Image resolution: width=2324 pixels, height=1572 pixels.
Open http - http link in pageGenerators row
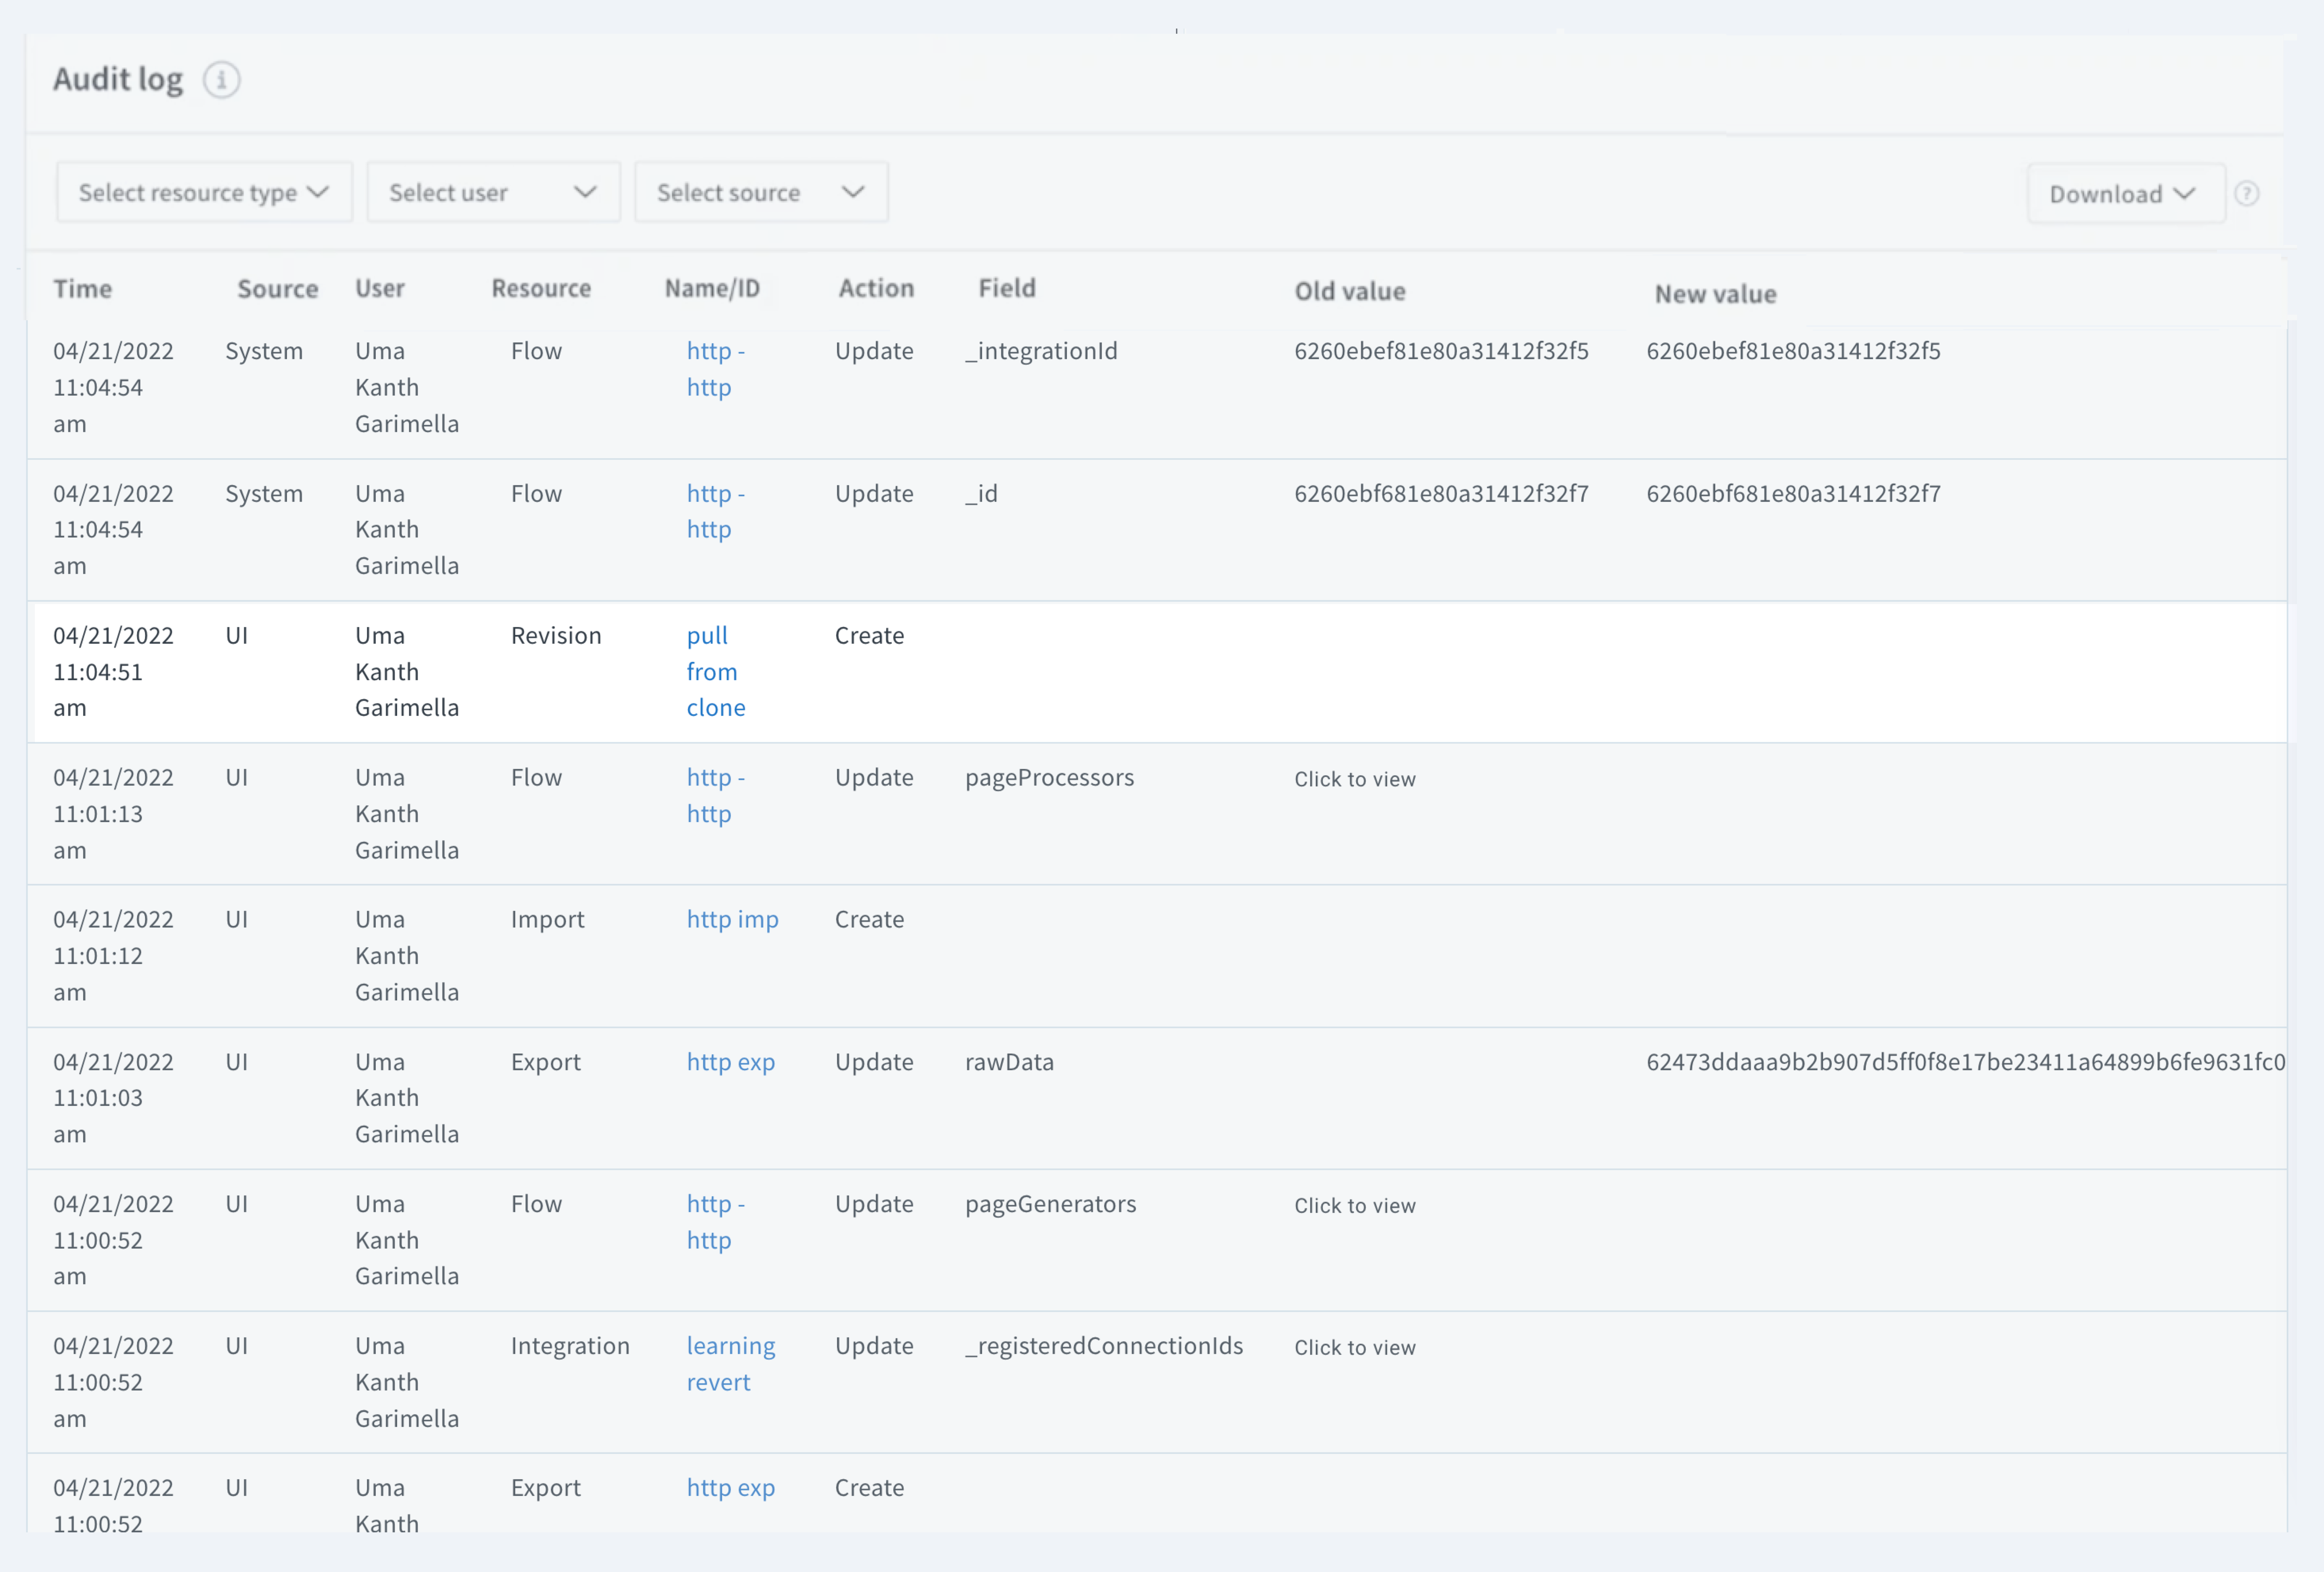716,1222
